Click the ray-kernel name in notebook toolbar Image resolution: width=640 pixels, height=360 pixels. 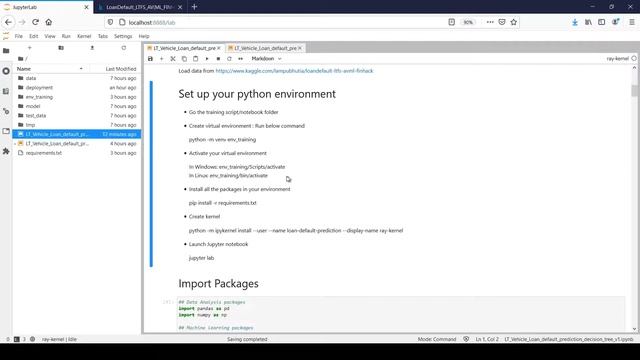(x=617, y=59)
